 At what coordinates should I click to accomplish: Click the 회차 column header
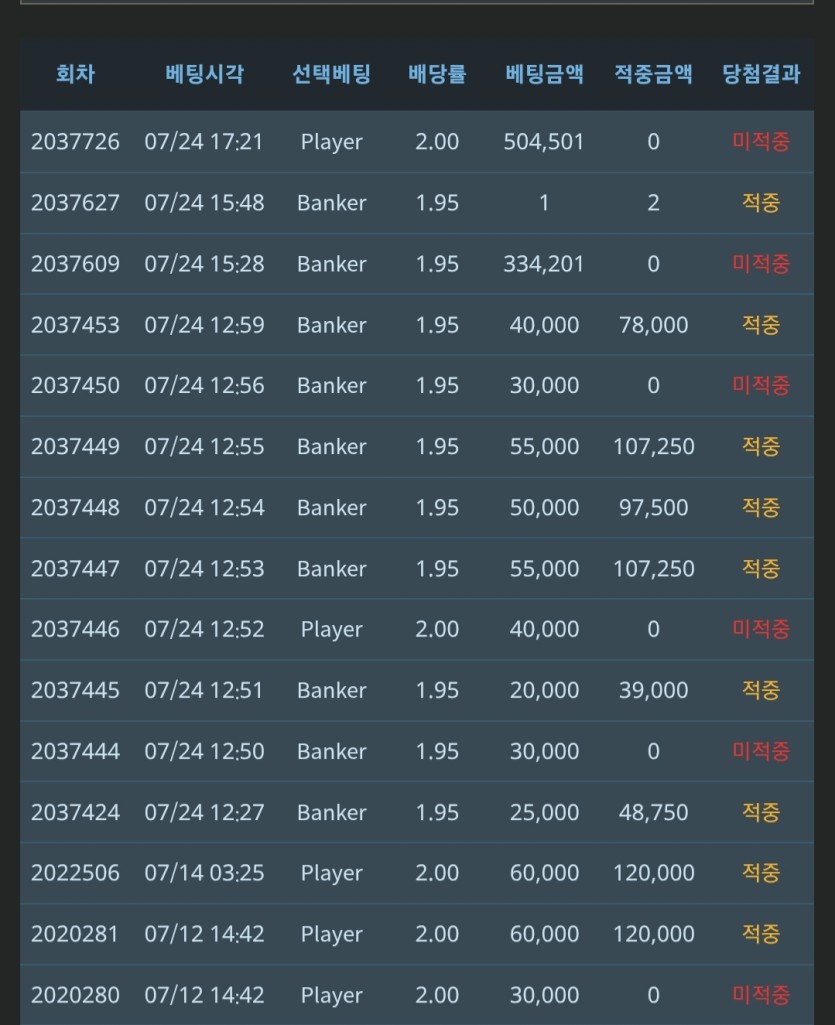click(75, 74)
